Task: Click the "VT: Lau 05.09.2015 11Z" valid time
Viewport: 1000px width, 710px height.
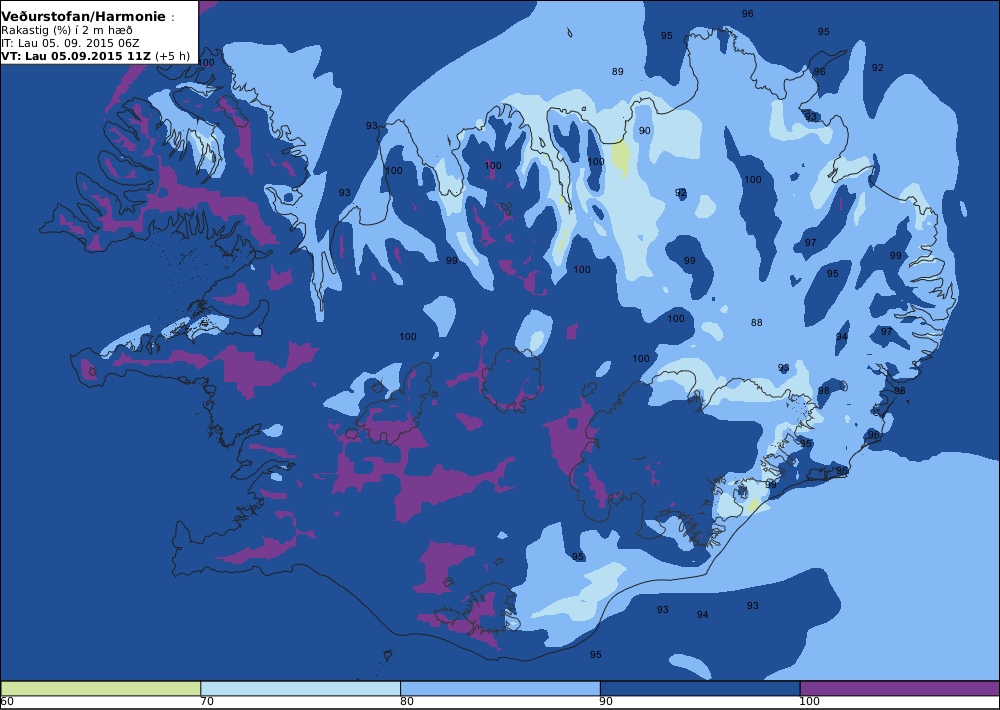Action: click(x=76, y=55)
